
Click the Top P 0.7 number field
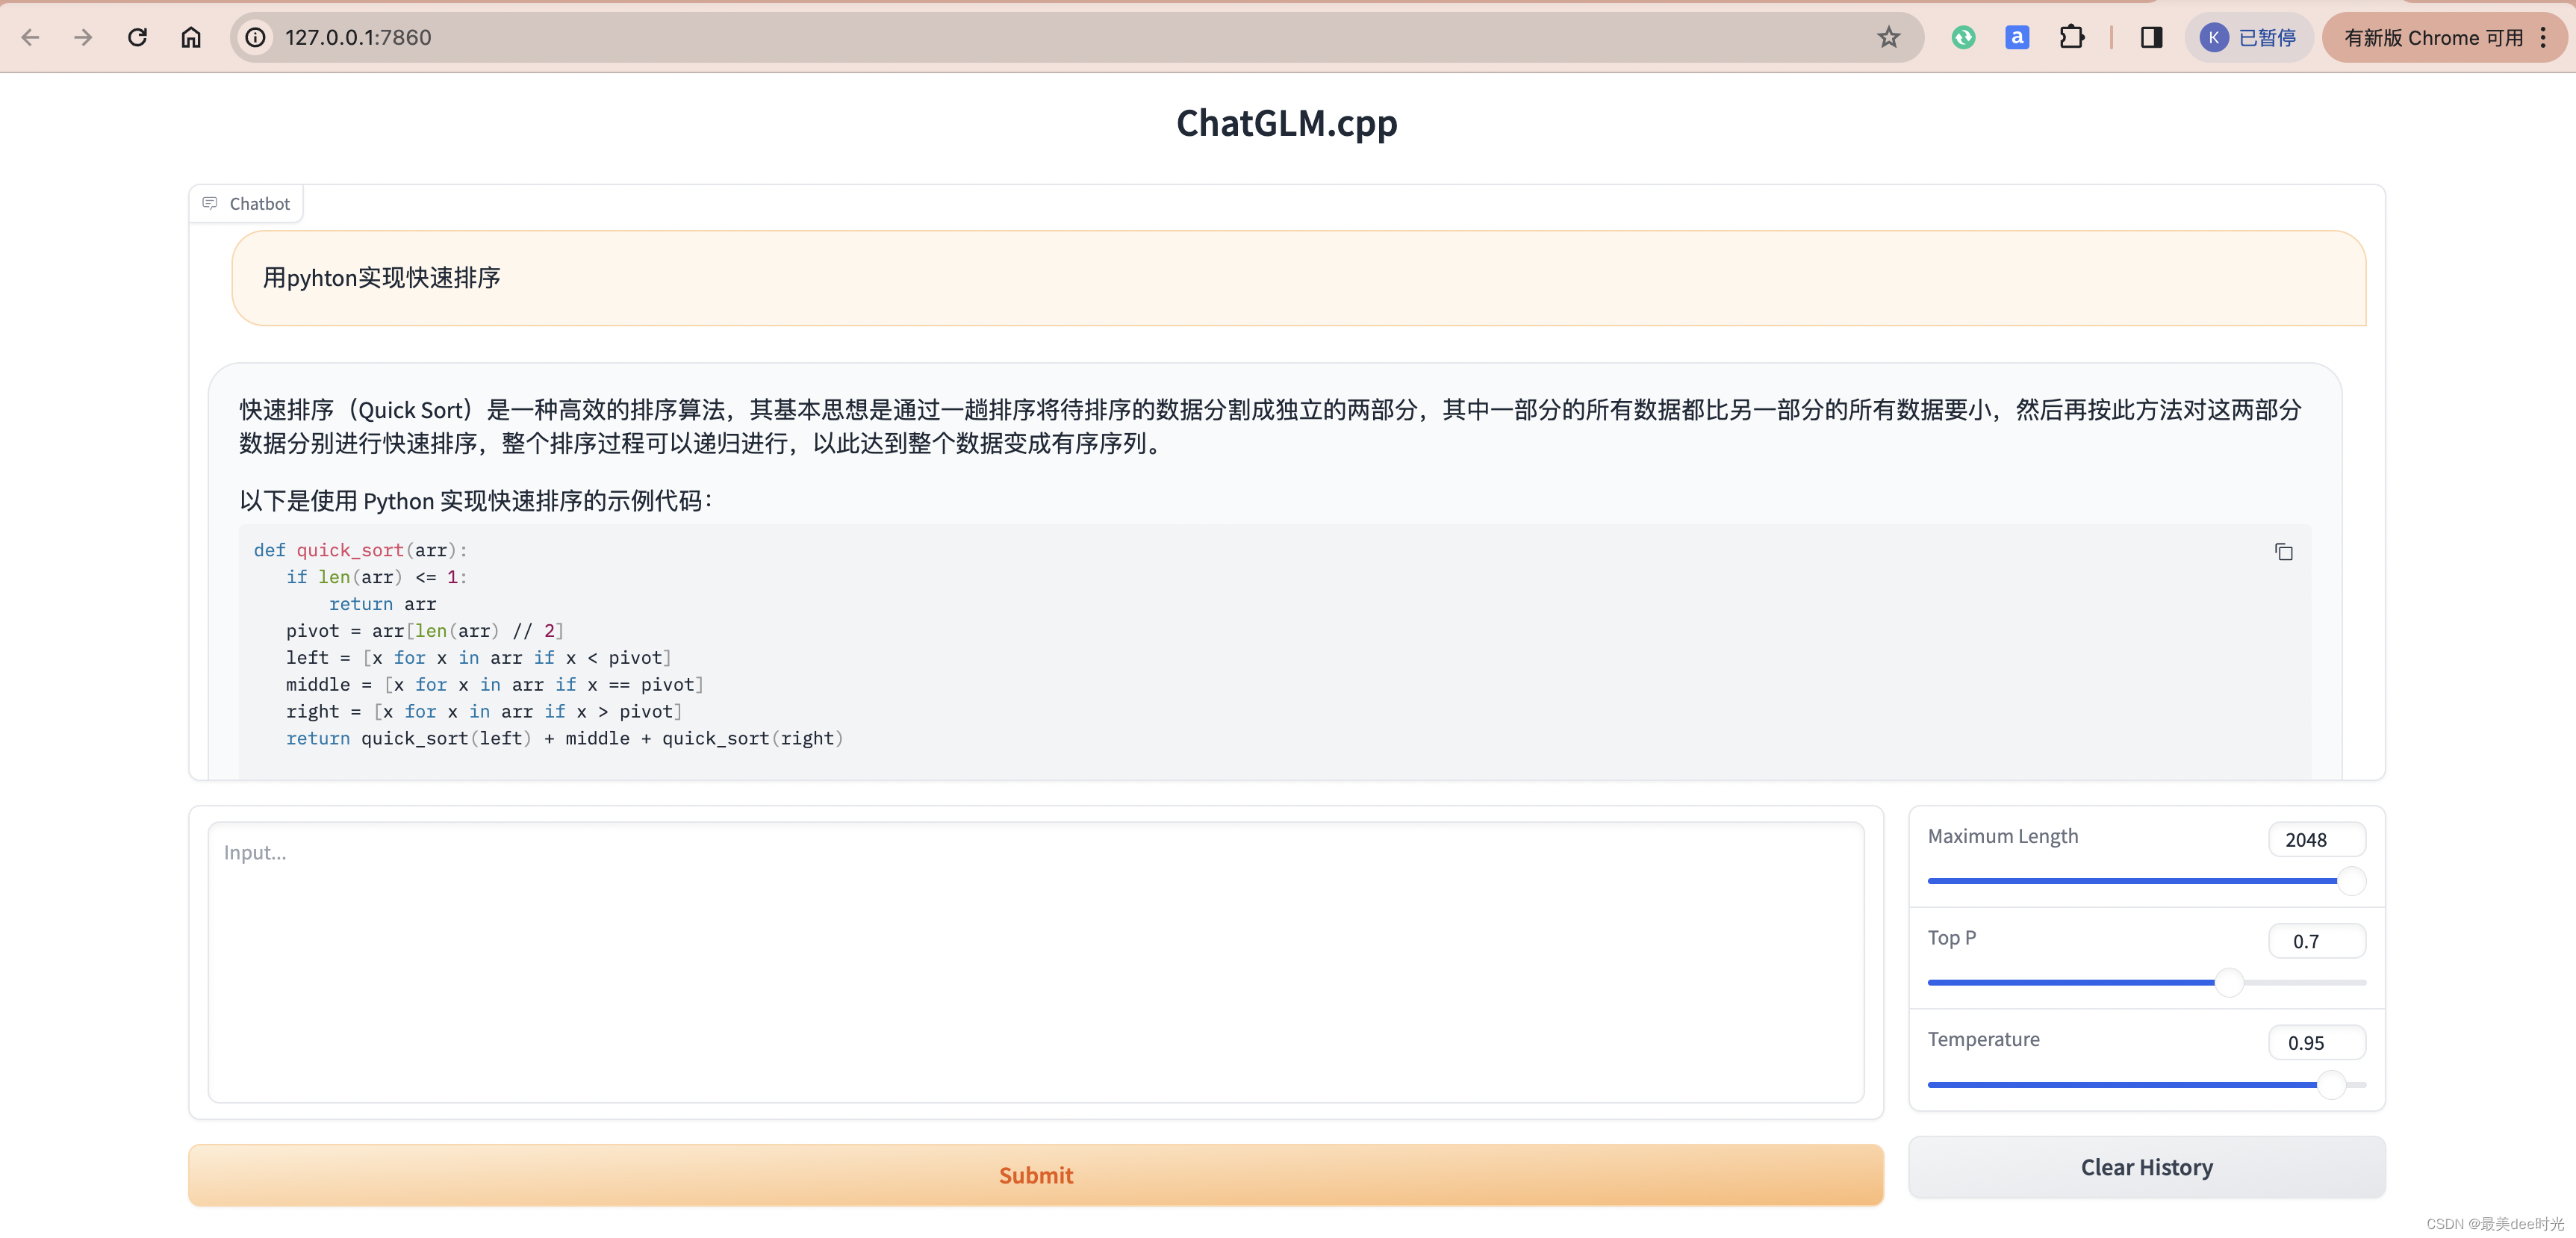[2316, 941]
